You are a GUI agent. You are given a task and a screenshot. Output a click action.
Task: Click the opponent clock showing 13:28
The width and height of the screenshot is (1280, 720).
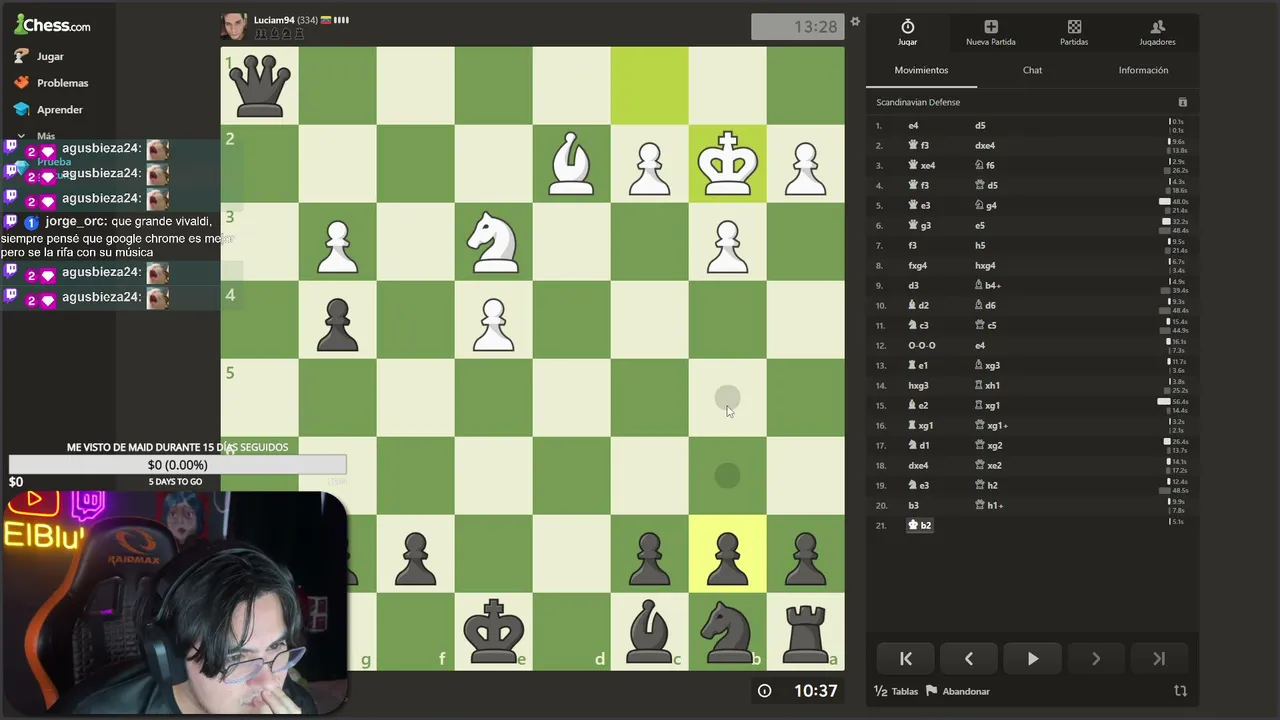pyautogui.click(x=798, y=27)
